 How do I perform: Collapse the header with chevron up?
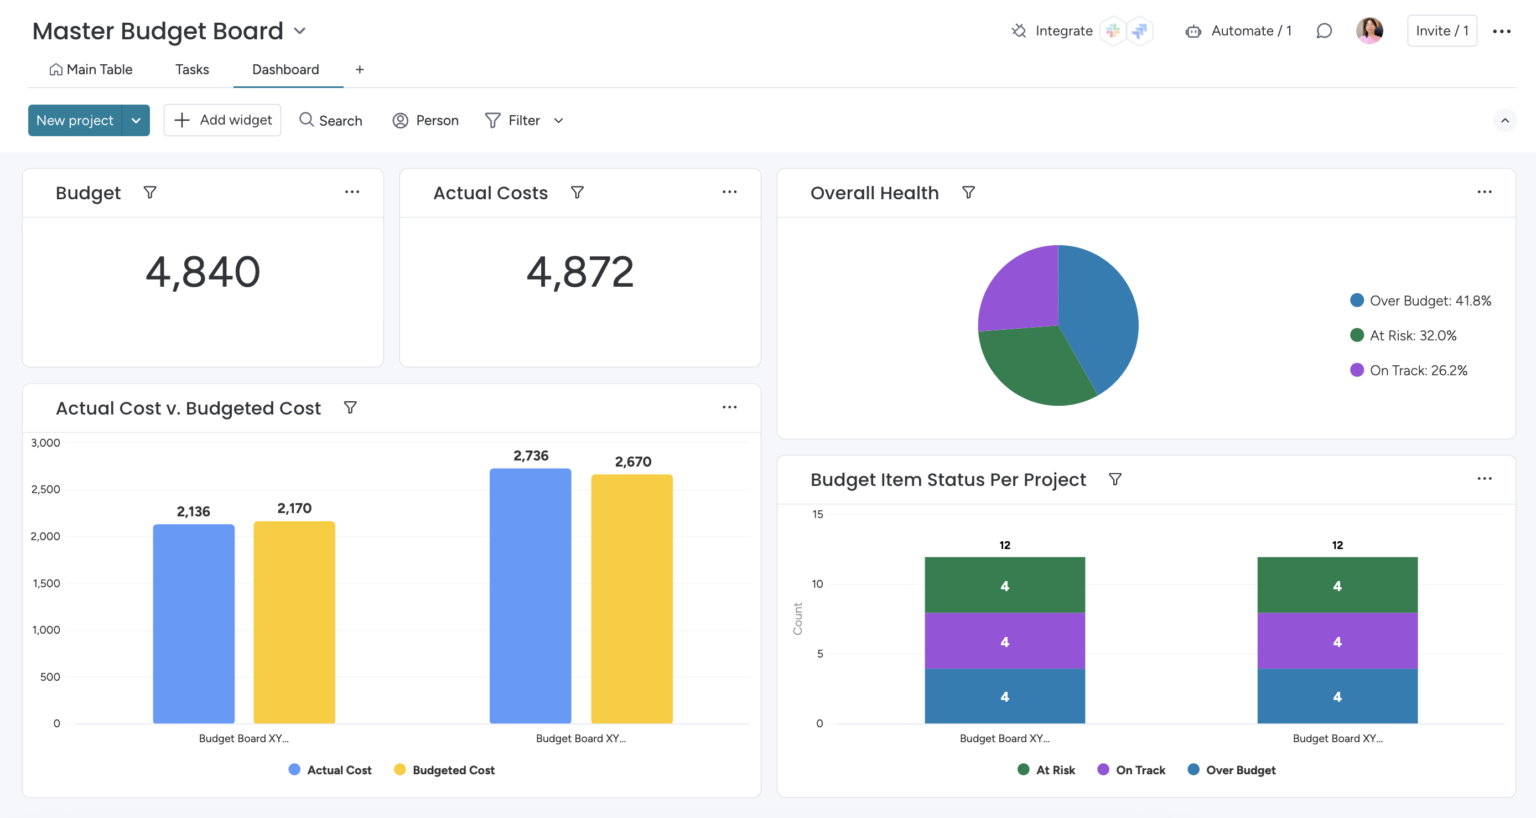1505,121
